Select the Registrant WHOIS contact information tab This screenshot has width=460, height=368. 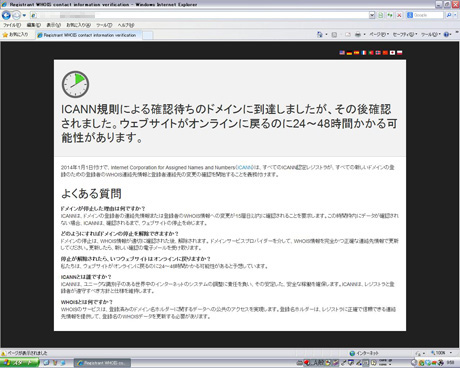pyautogui.click(x=89, y=35)
